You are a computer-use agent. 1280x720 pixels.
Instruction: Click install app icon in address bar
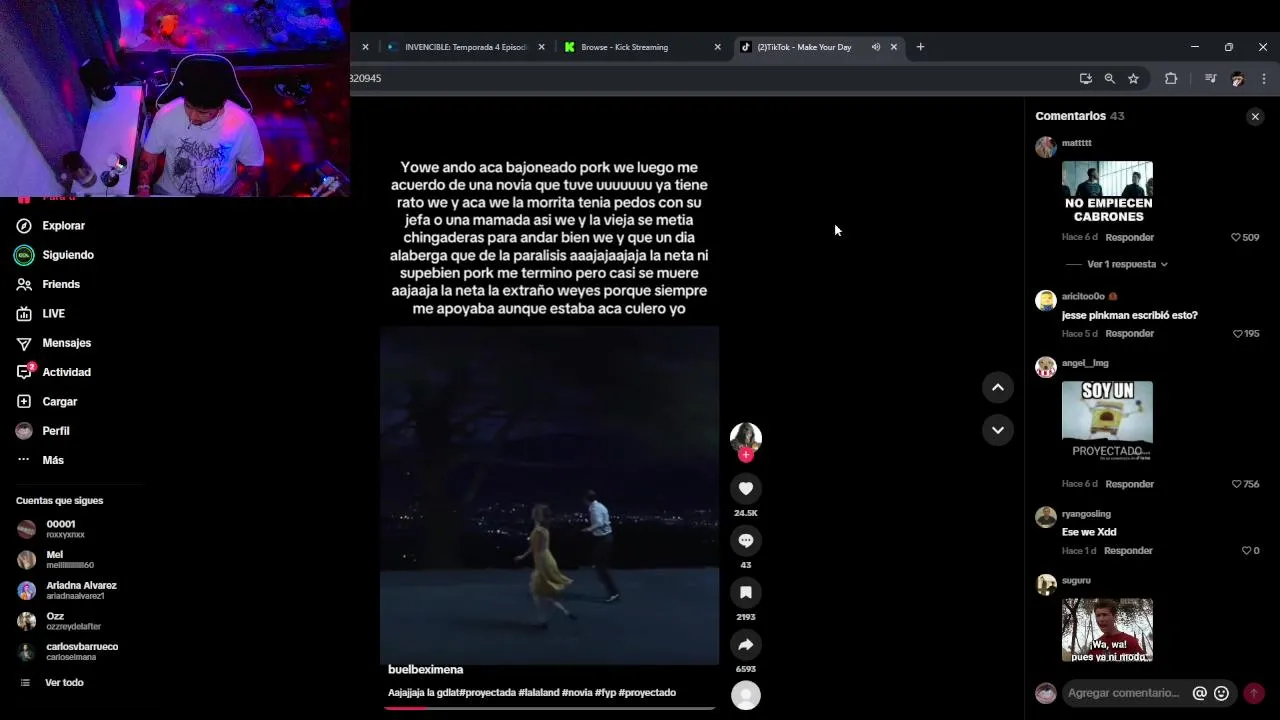1085,78
